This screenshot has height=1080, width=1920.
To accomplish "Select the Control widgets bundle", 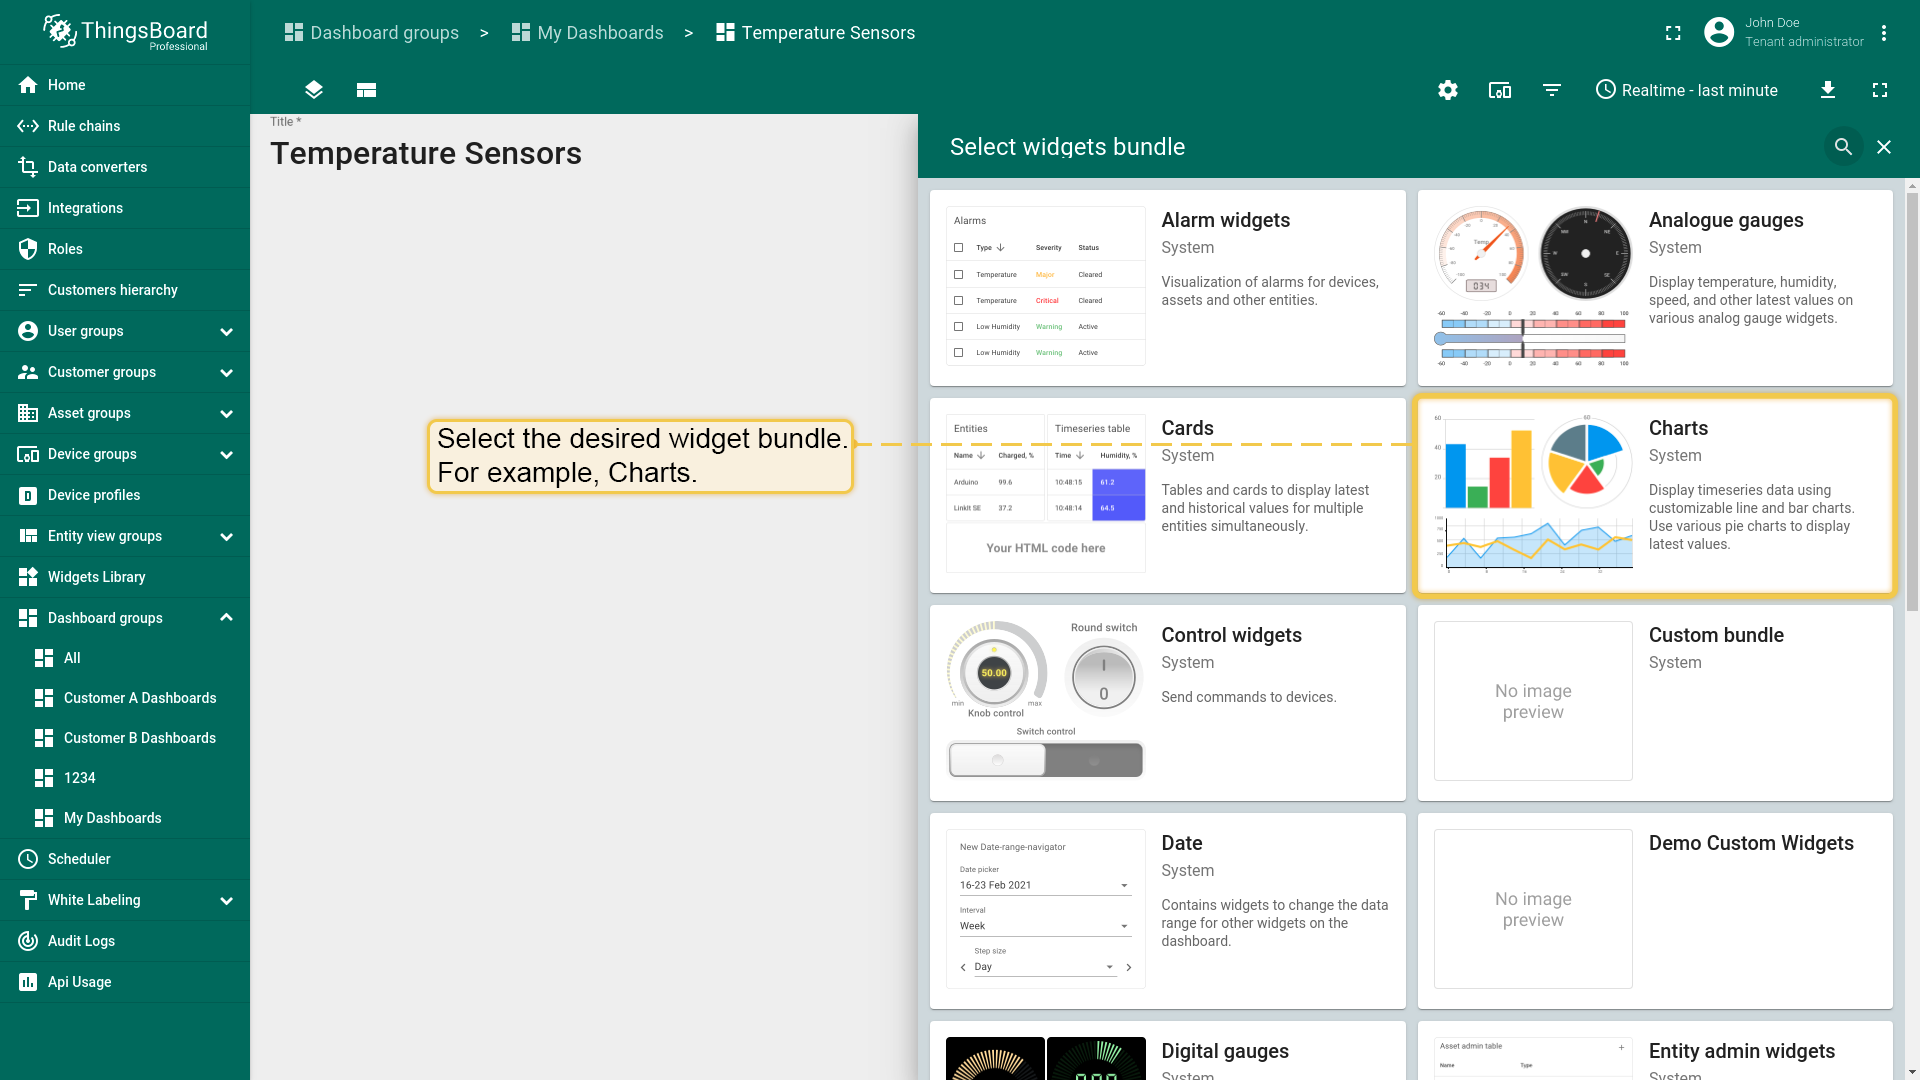I will pyautogui.click(x=1168, y=703).
